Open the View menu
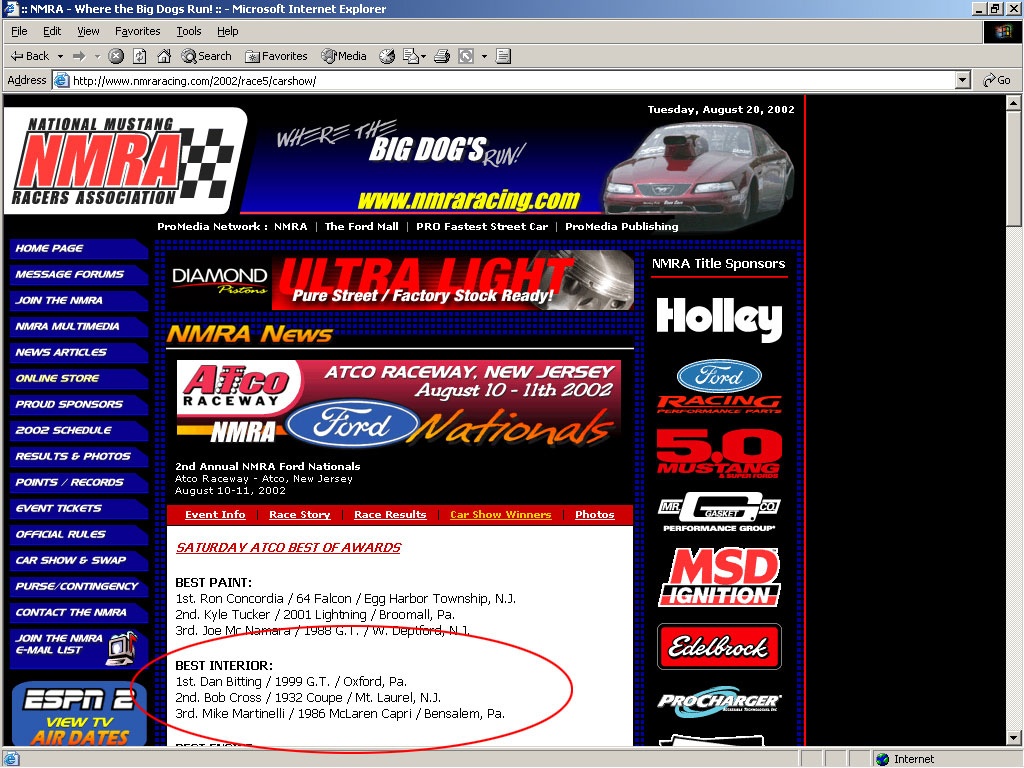 [x=88, y=31]
